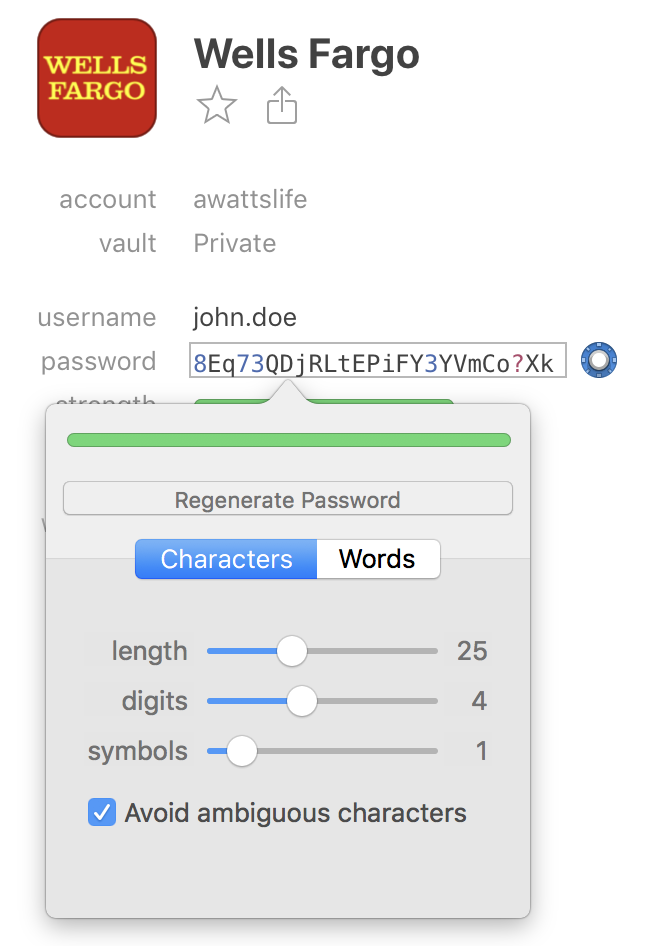
Task: Click the Private vault value
Action: [x=235, y=243]
